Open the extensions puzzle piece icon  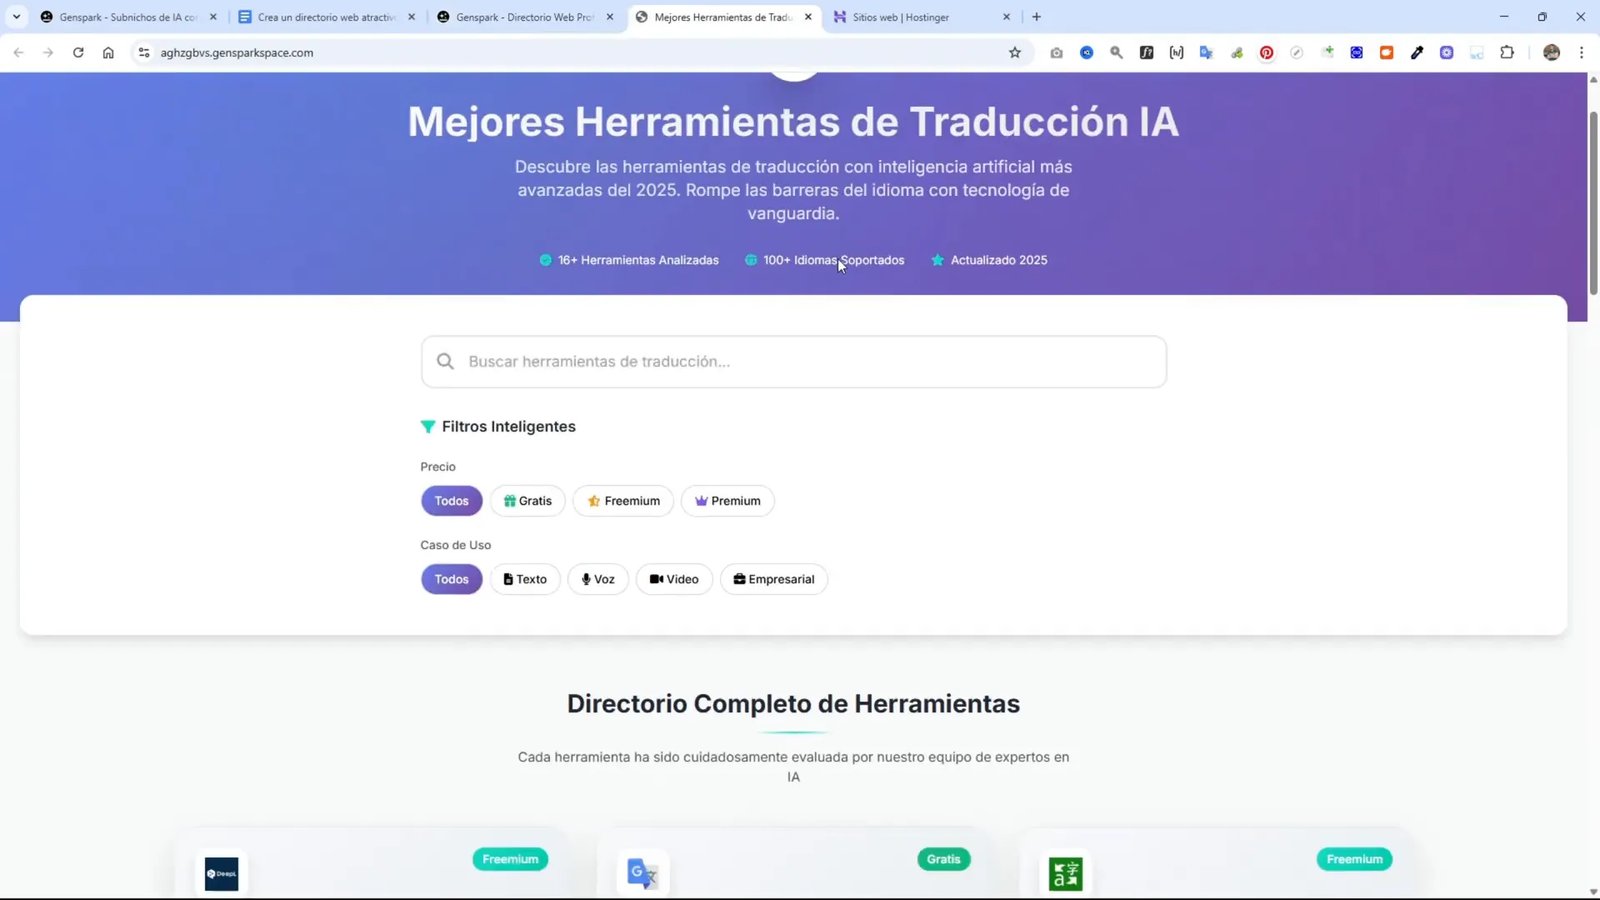(x=1508, y=53)
